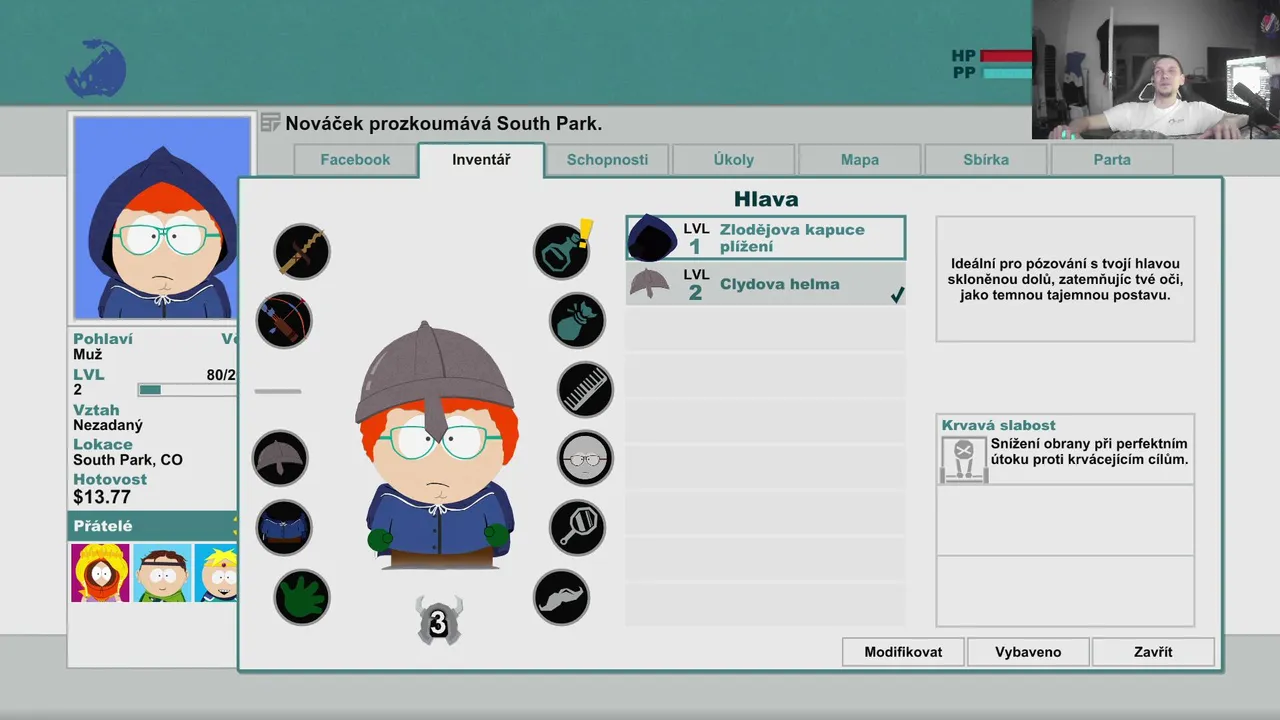Select the Clydova helma item row

click(x=766, y=284)
